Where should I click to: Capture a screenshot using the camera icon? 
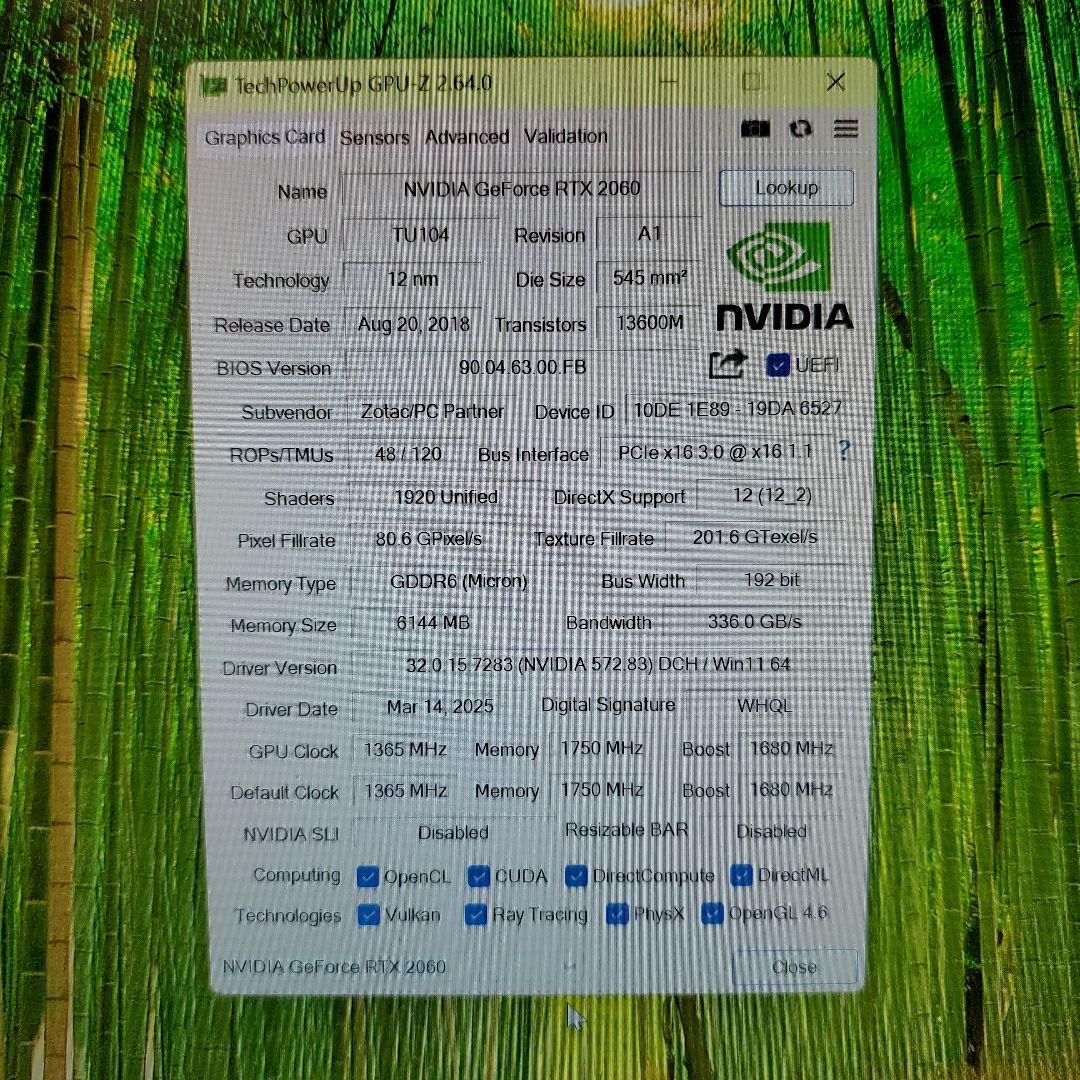click(755, 129)
